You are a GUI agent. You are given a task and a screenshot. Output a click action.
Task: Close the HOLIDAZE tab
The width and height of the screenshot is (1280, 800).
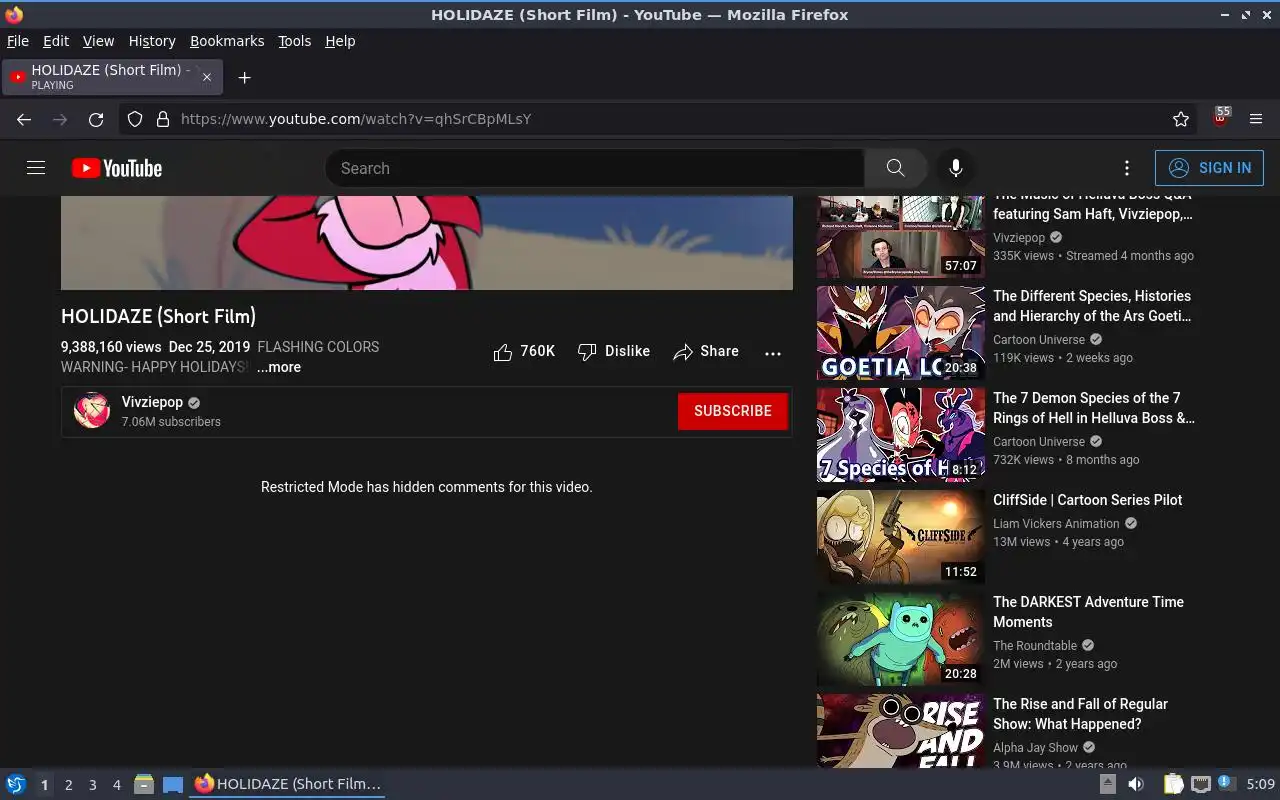coord(207,77)
